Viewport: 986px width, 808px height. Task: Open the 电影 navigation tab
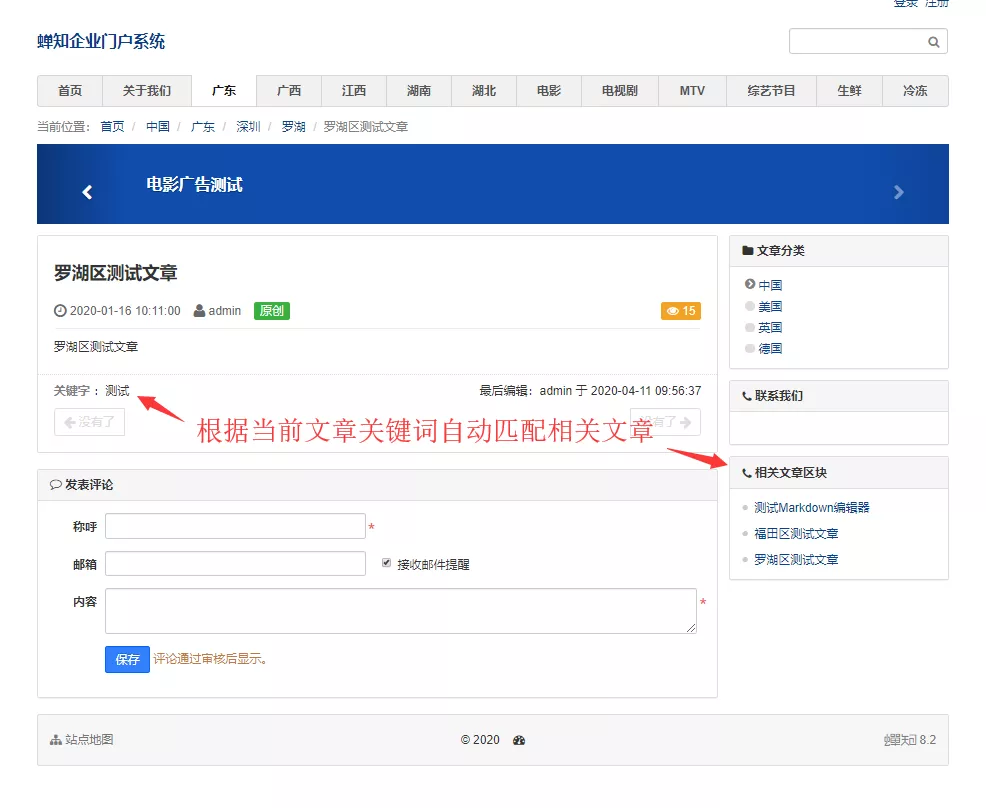pos(549,91)
